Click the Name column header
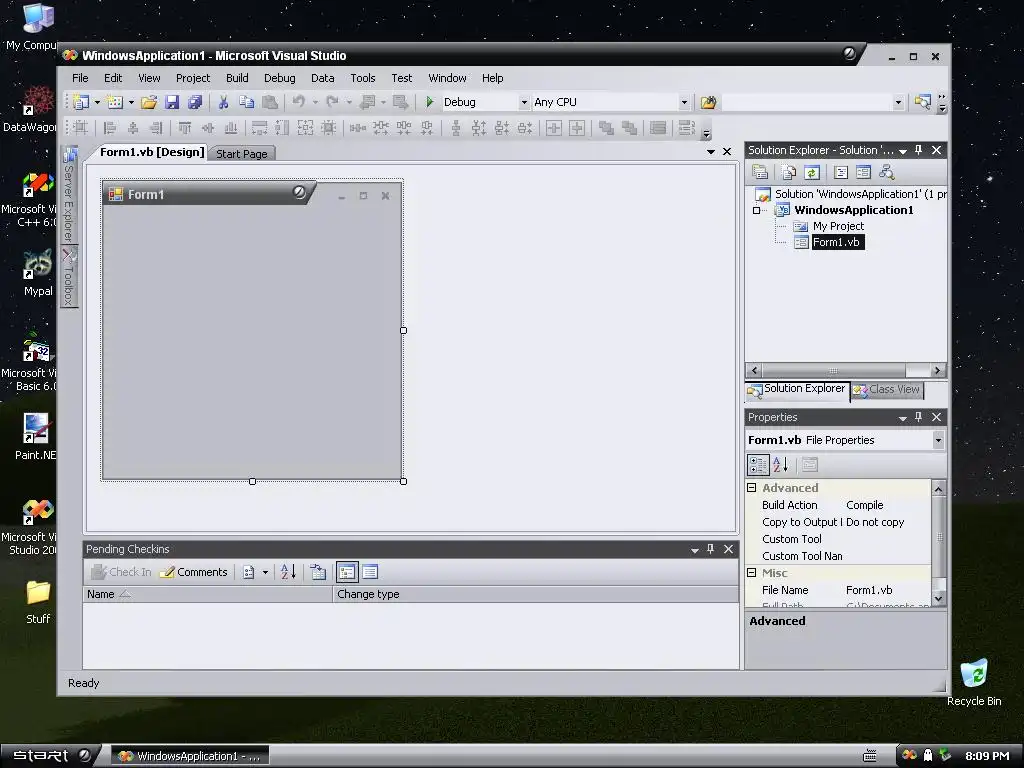The height and width of the screenshot is (768, 1024). click(x=208, y=594)
